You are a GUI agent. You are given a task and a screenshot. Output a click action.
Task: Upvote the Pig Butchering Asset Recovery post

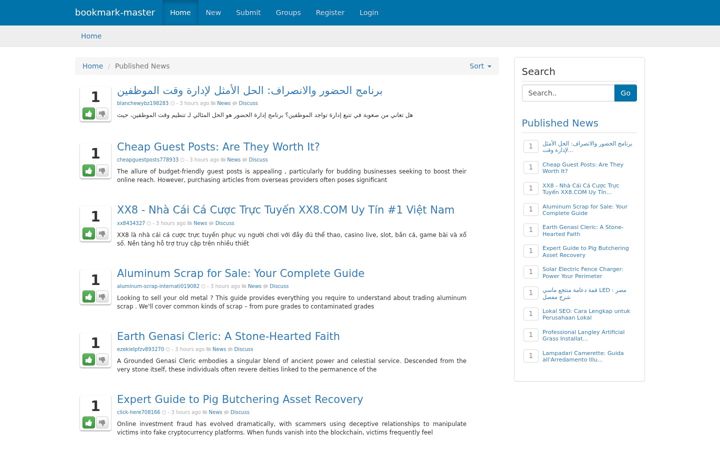[x=89, y=422]
